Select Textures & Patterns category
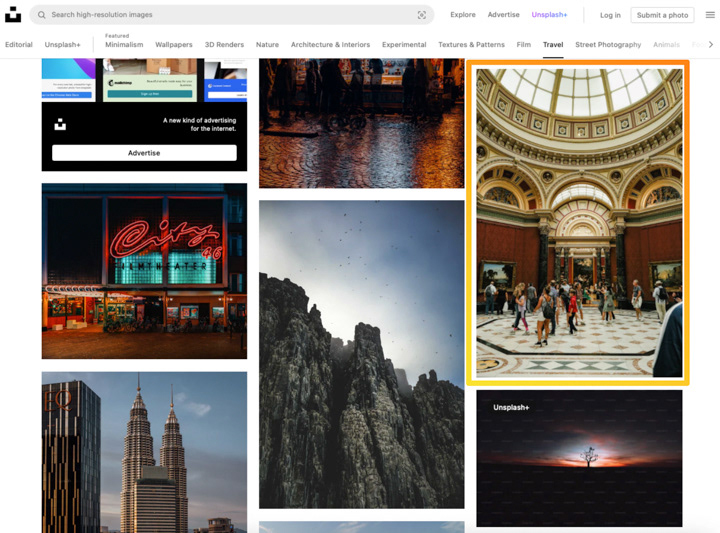The width and height of the screenshot is (720, 533). [x=471, y=45]
